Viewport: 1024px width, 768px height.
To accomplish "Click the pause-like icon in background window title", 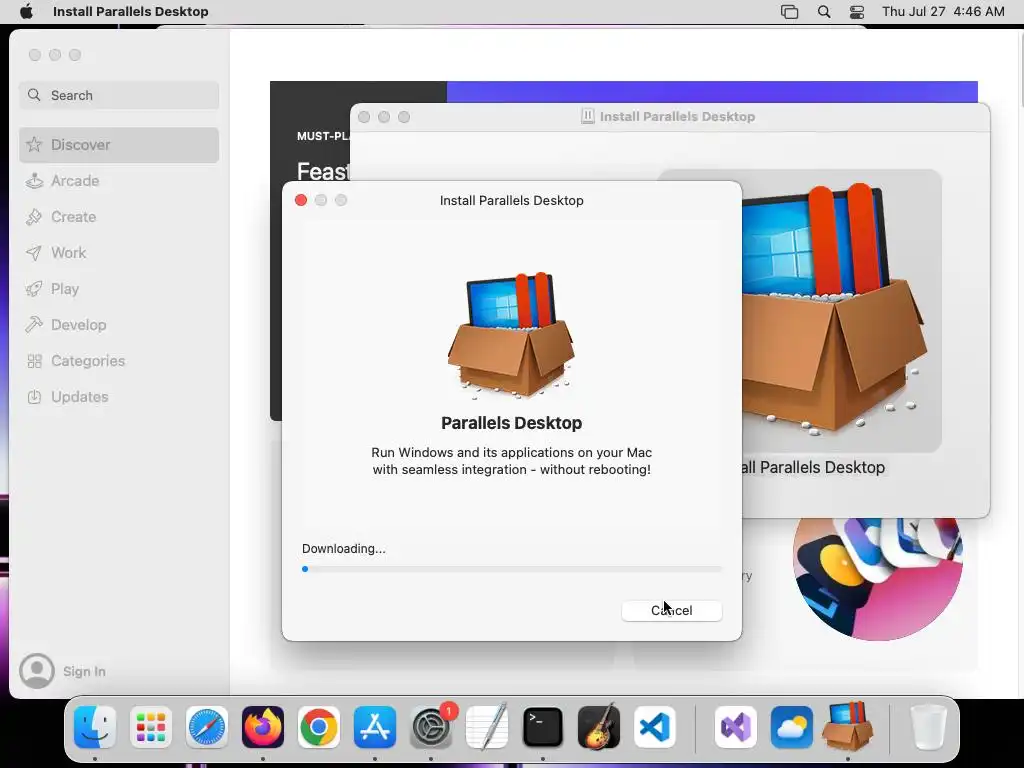I will tap(587, 116).
